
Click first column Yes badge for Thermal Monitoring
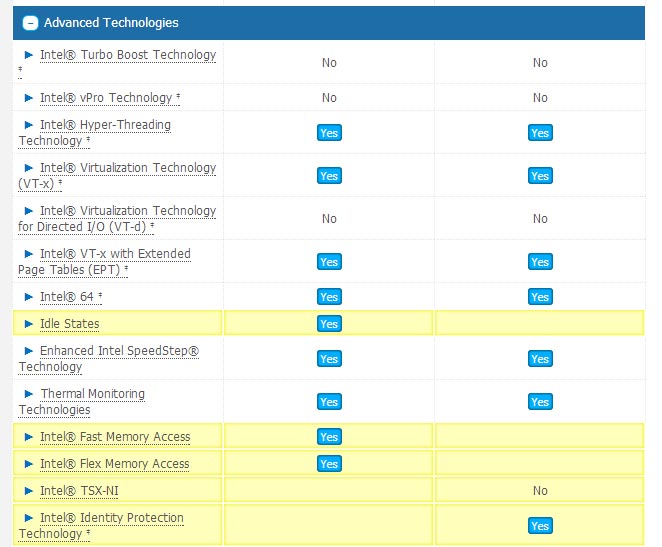tap(329, 402)
